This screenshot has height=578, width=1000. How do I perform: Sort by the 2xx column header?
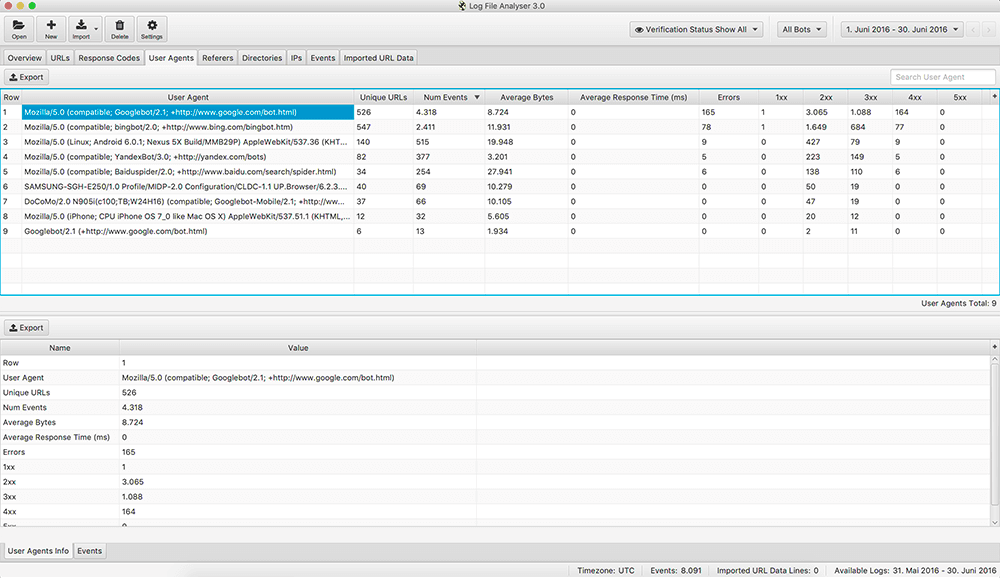coord(826,98)
